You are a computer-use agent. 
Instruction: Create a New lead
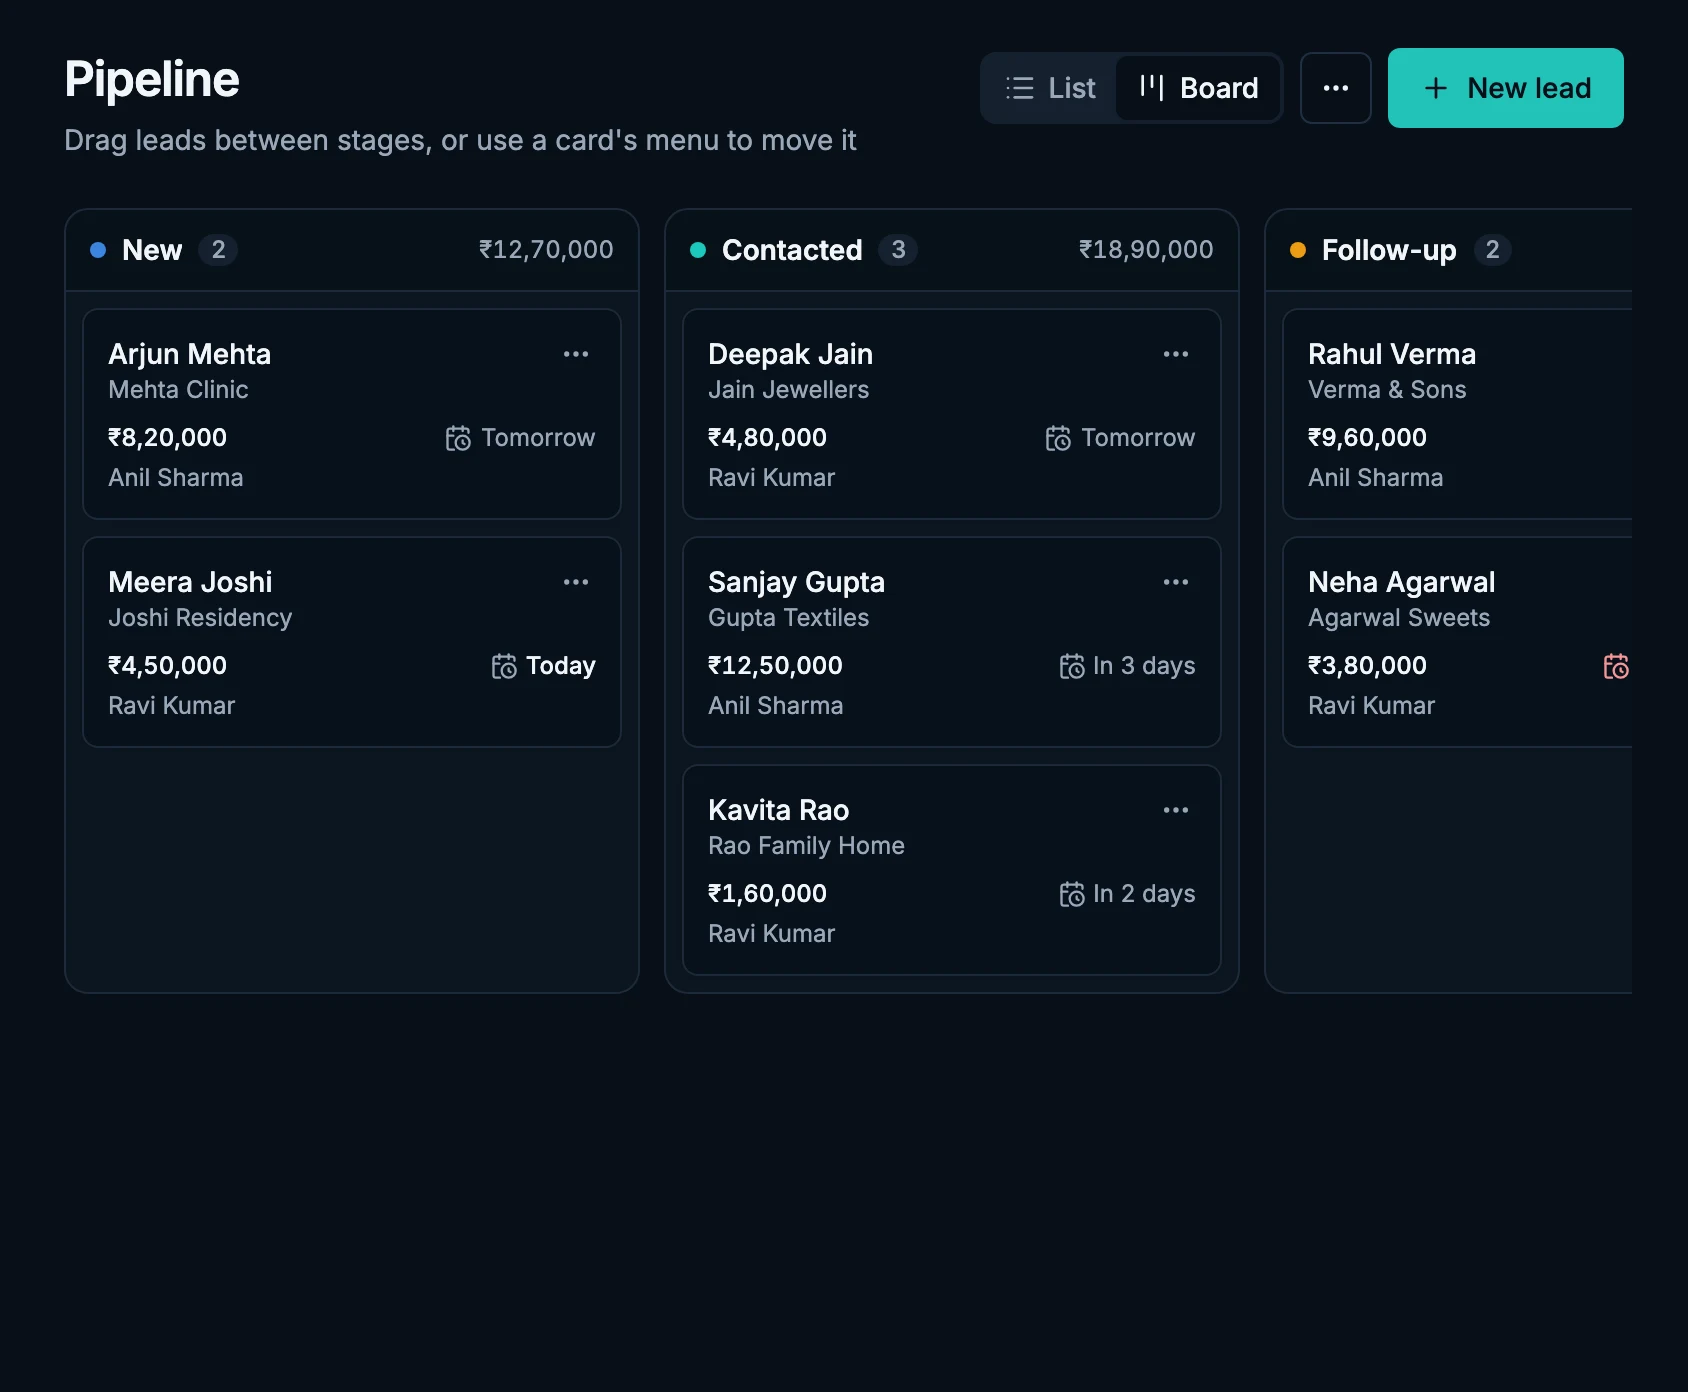(1506, 88)
